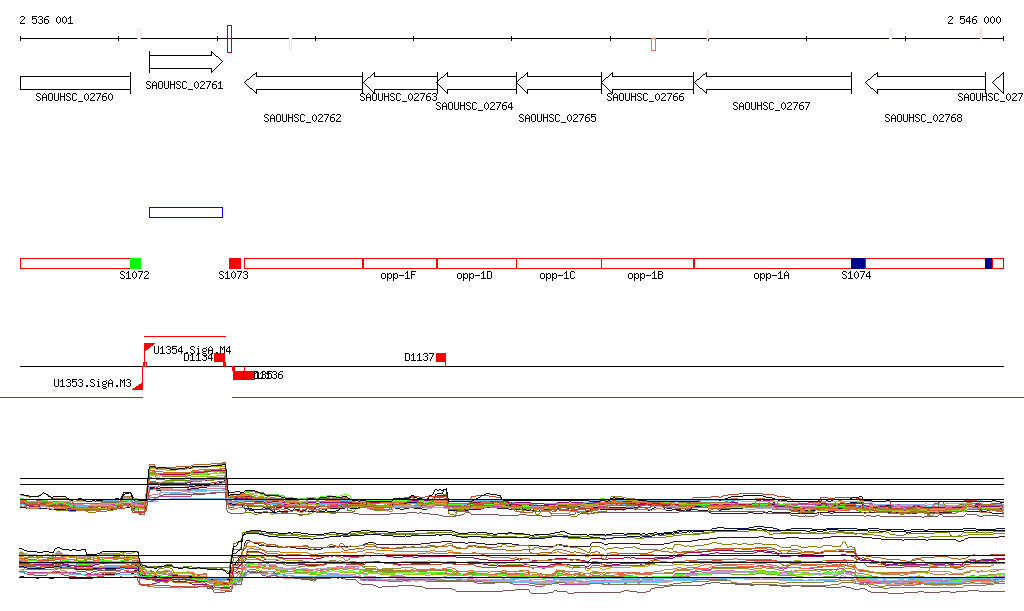Click the SAOUHSC_02765 gene label
Viewport: 1024px width, 611px height.
[x=557, y=118]
